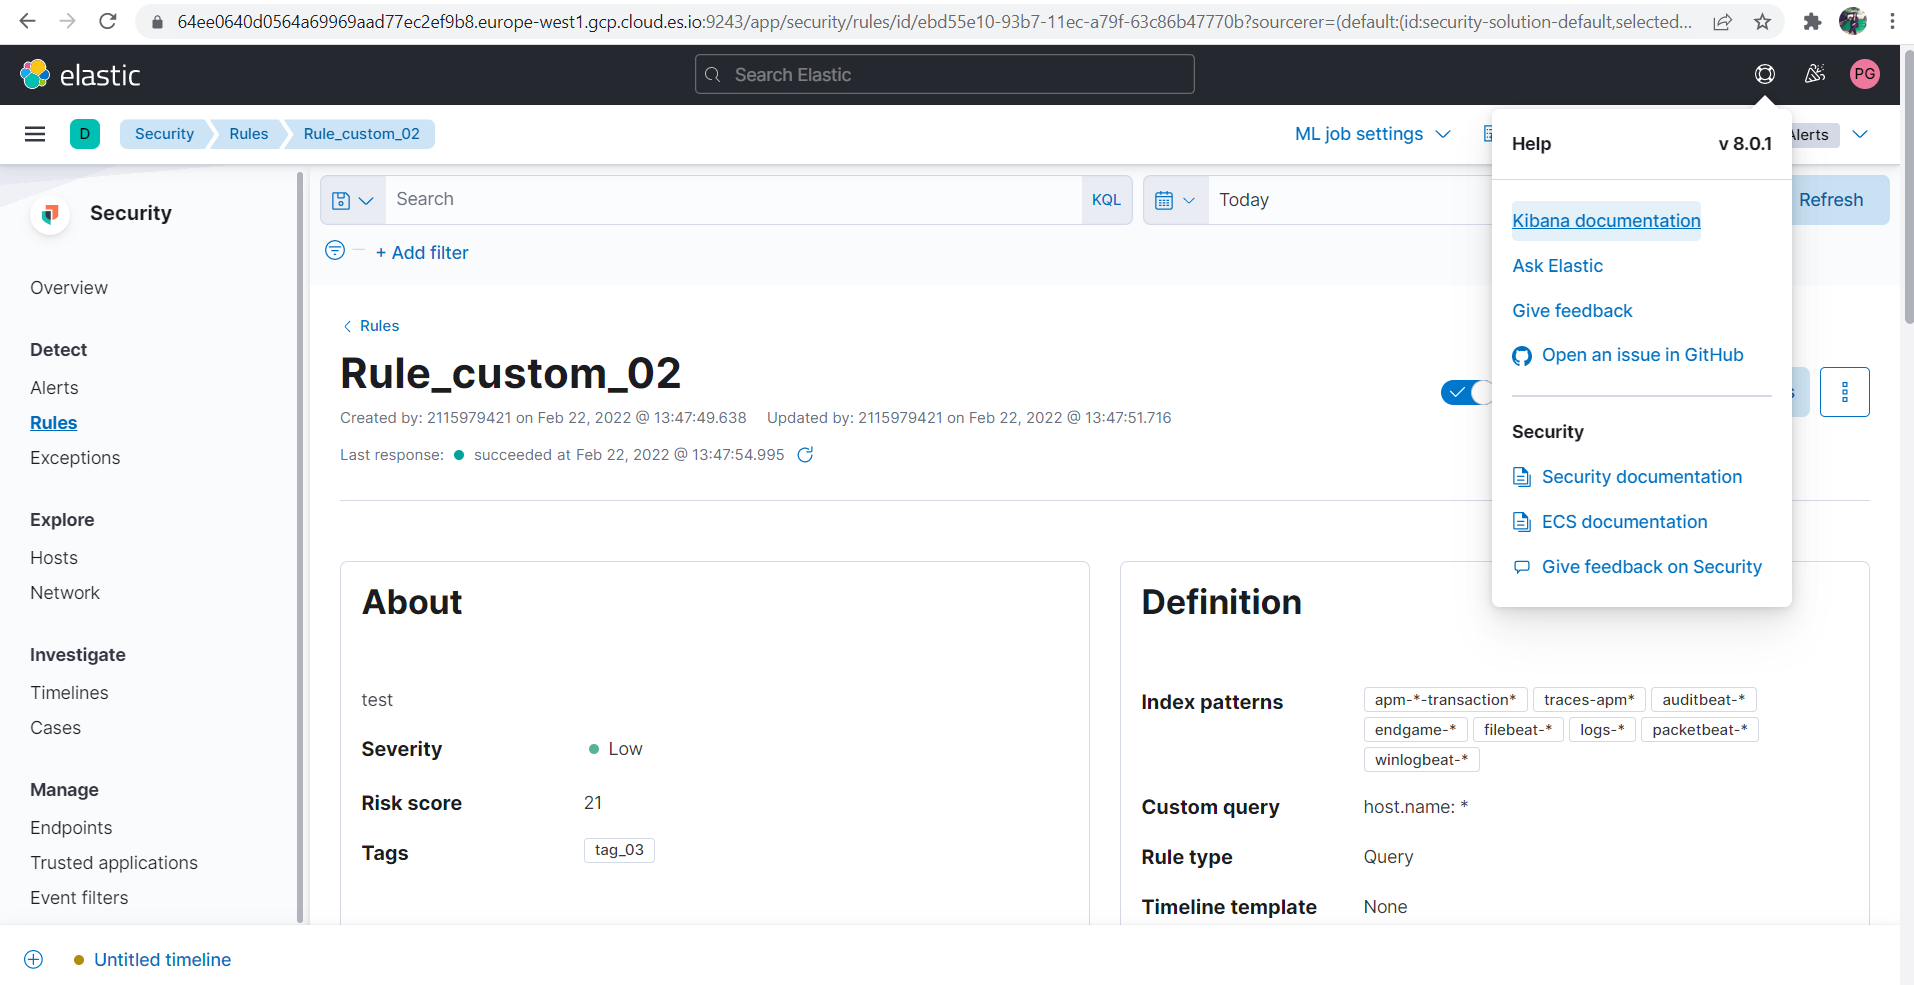Open the KQL query language dropdown

[1107, 199]
